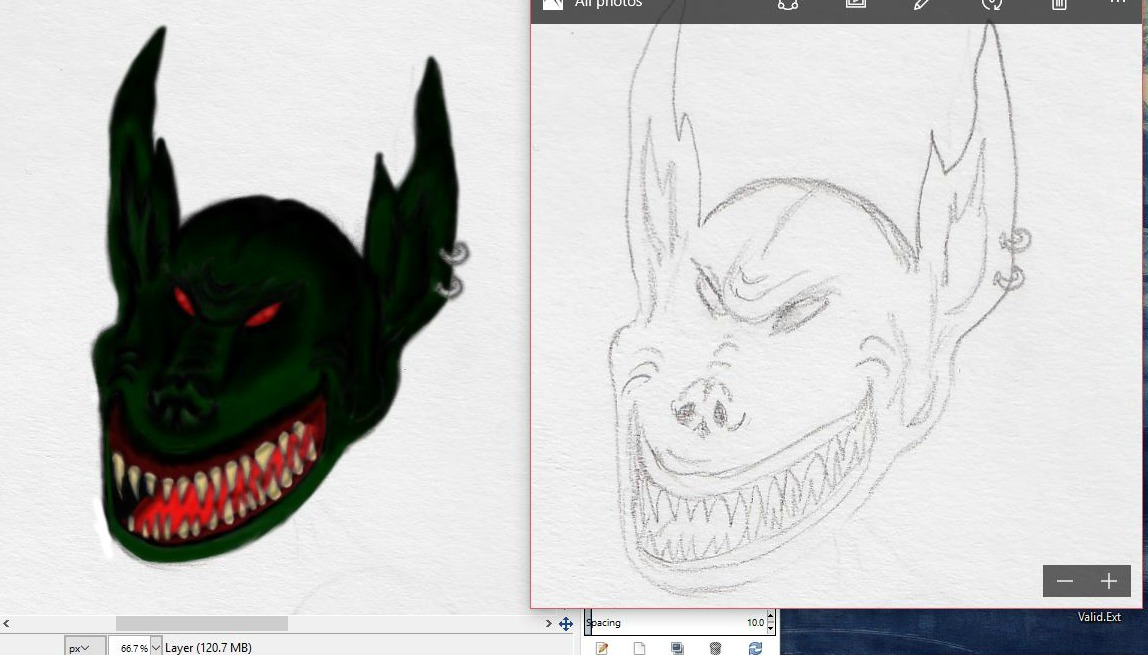The image size is (1148, 655).
Task: Rotate the pencil sketch photo
Action: [991, 4]
